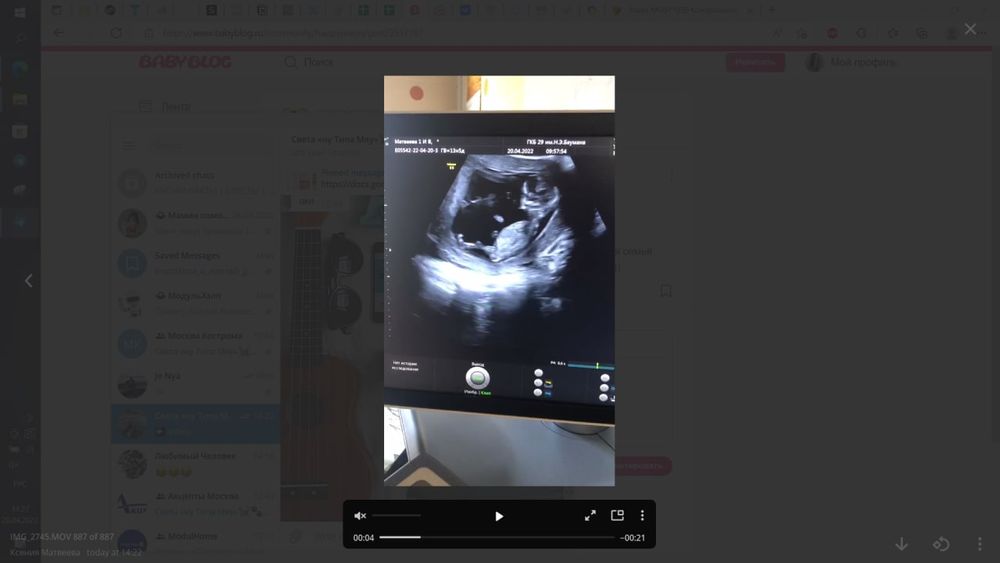Open the video in fullscreen mode
Image resolution: width=1000 pixels, height=563 pixels.
coord(590,515)
